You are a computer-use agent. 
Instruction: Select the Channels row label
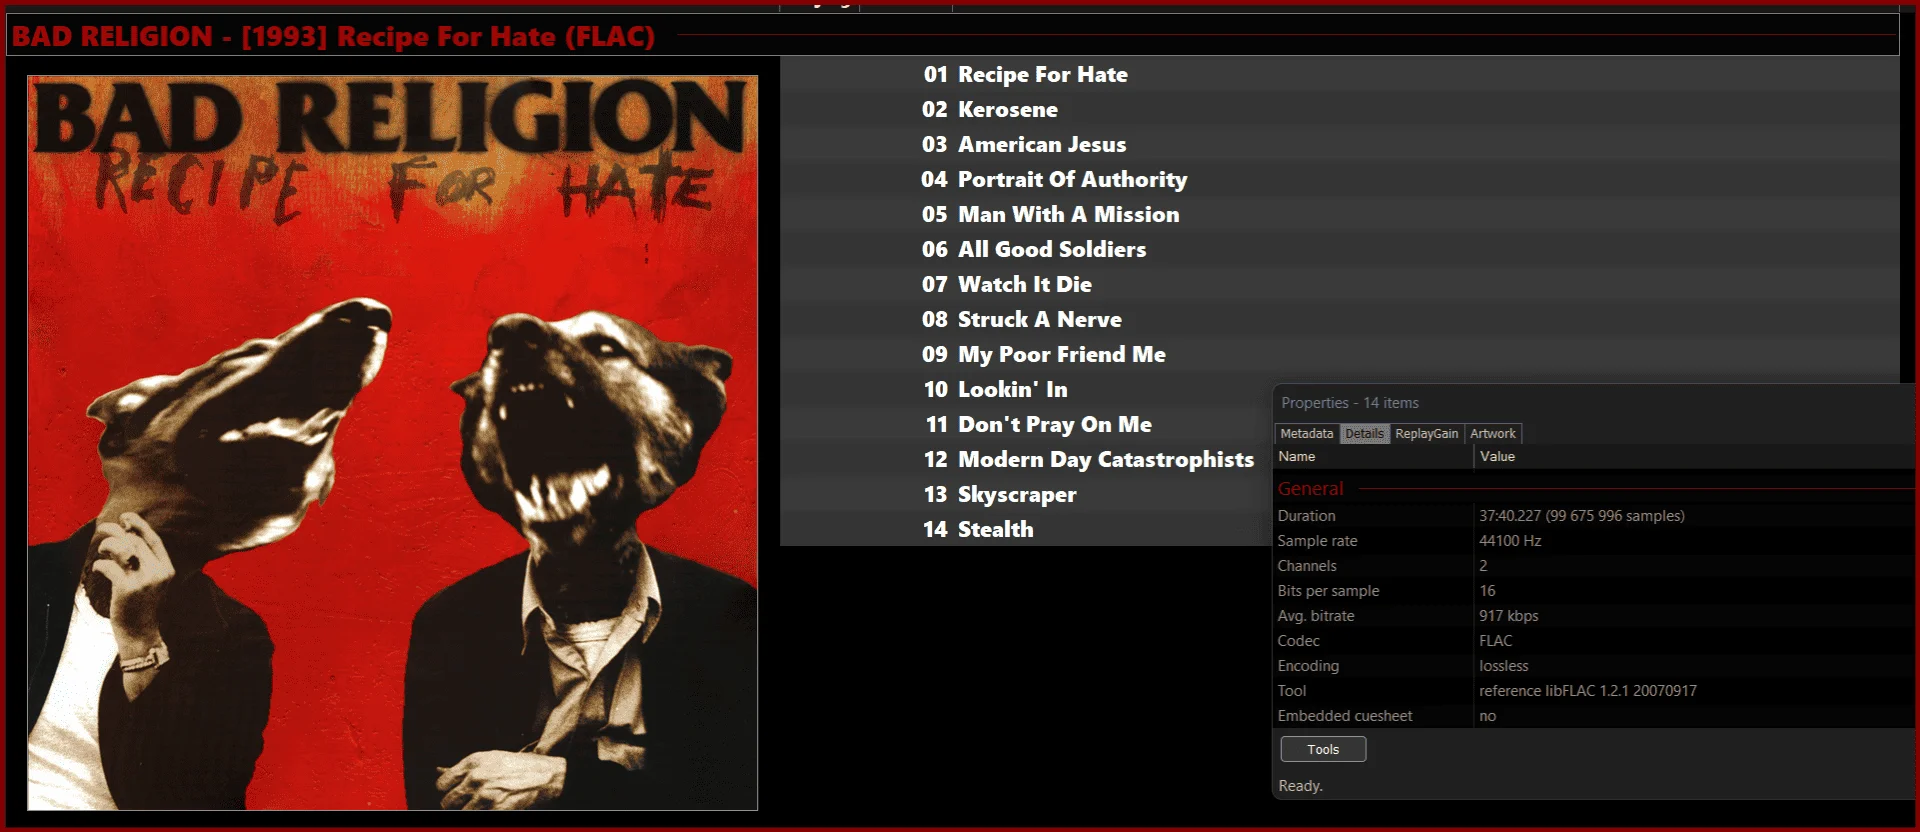tap(1306, 566)
